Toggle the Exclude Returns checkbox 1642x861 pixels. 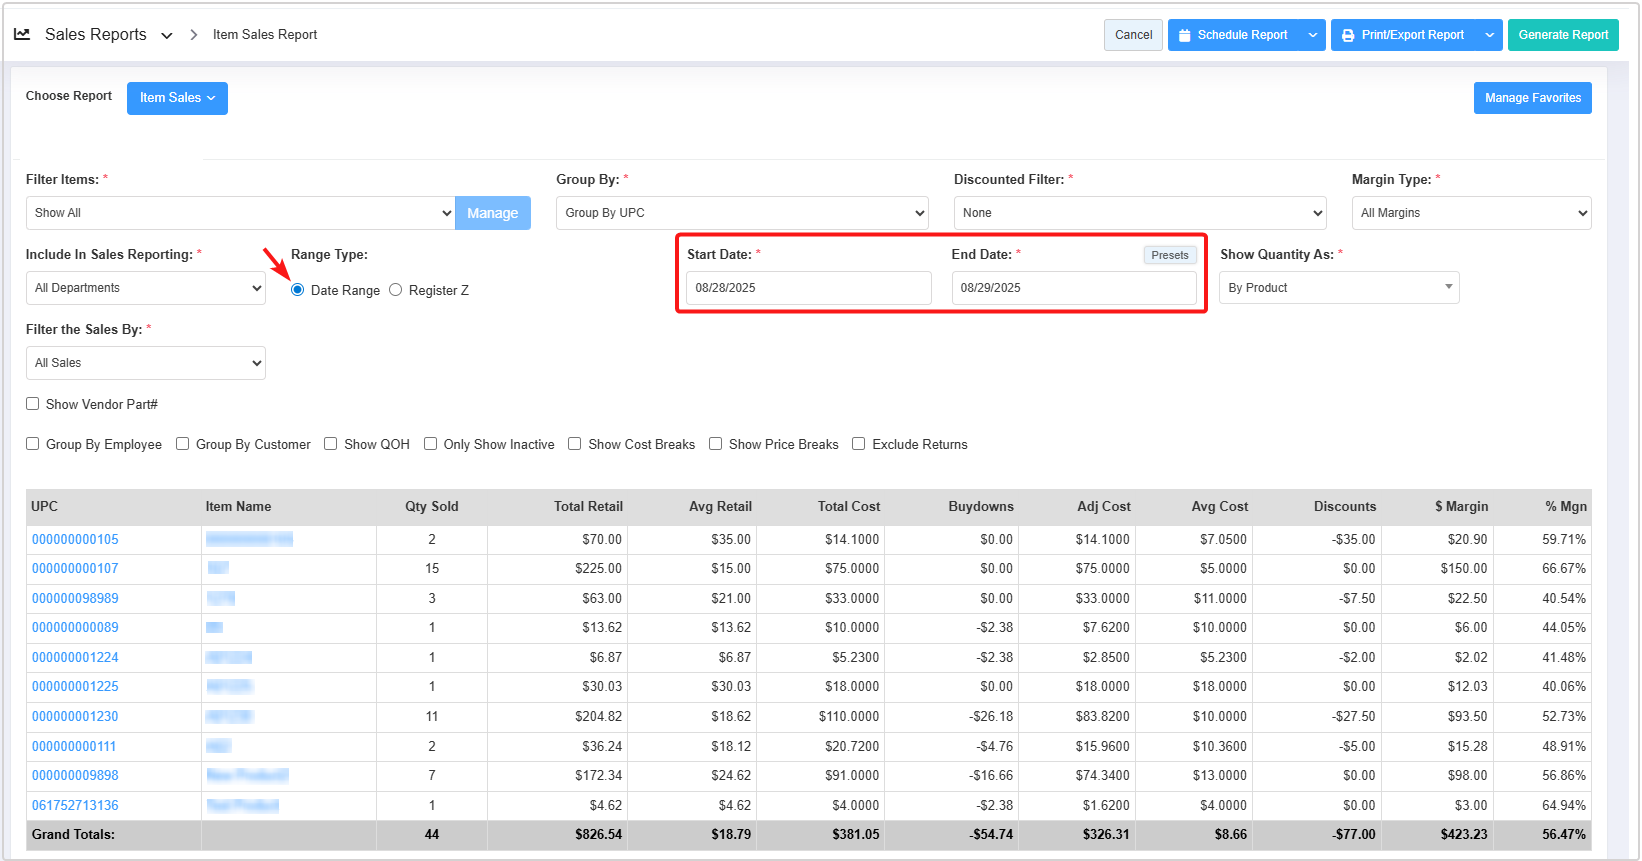click(859, 444)
